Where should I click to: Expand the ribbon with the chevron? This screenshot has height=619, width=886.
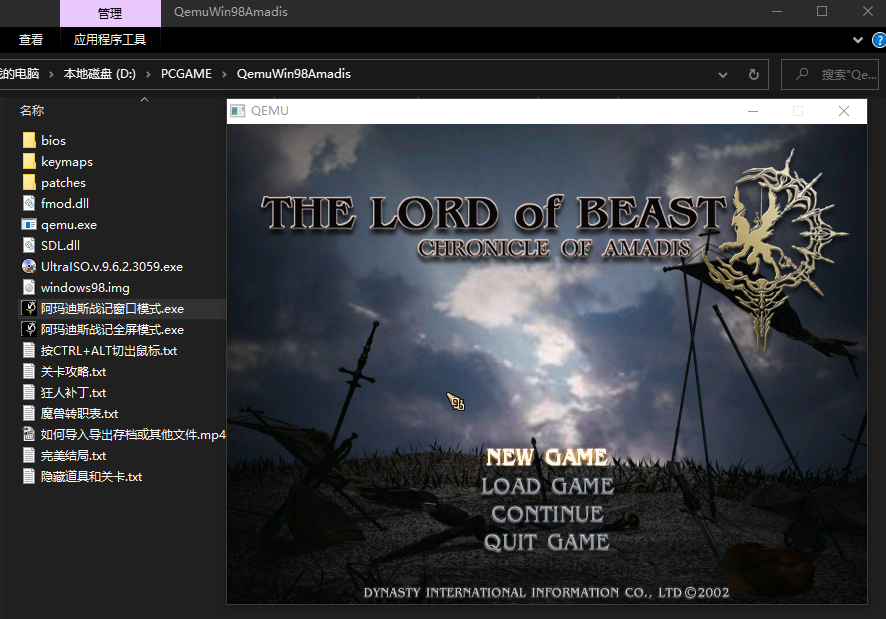point(858,40)
